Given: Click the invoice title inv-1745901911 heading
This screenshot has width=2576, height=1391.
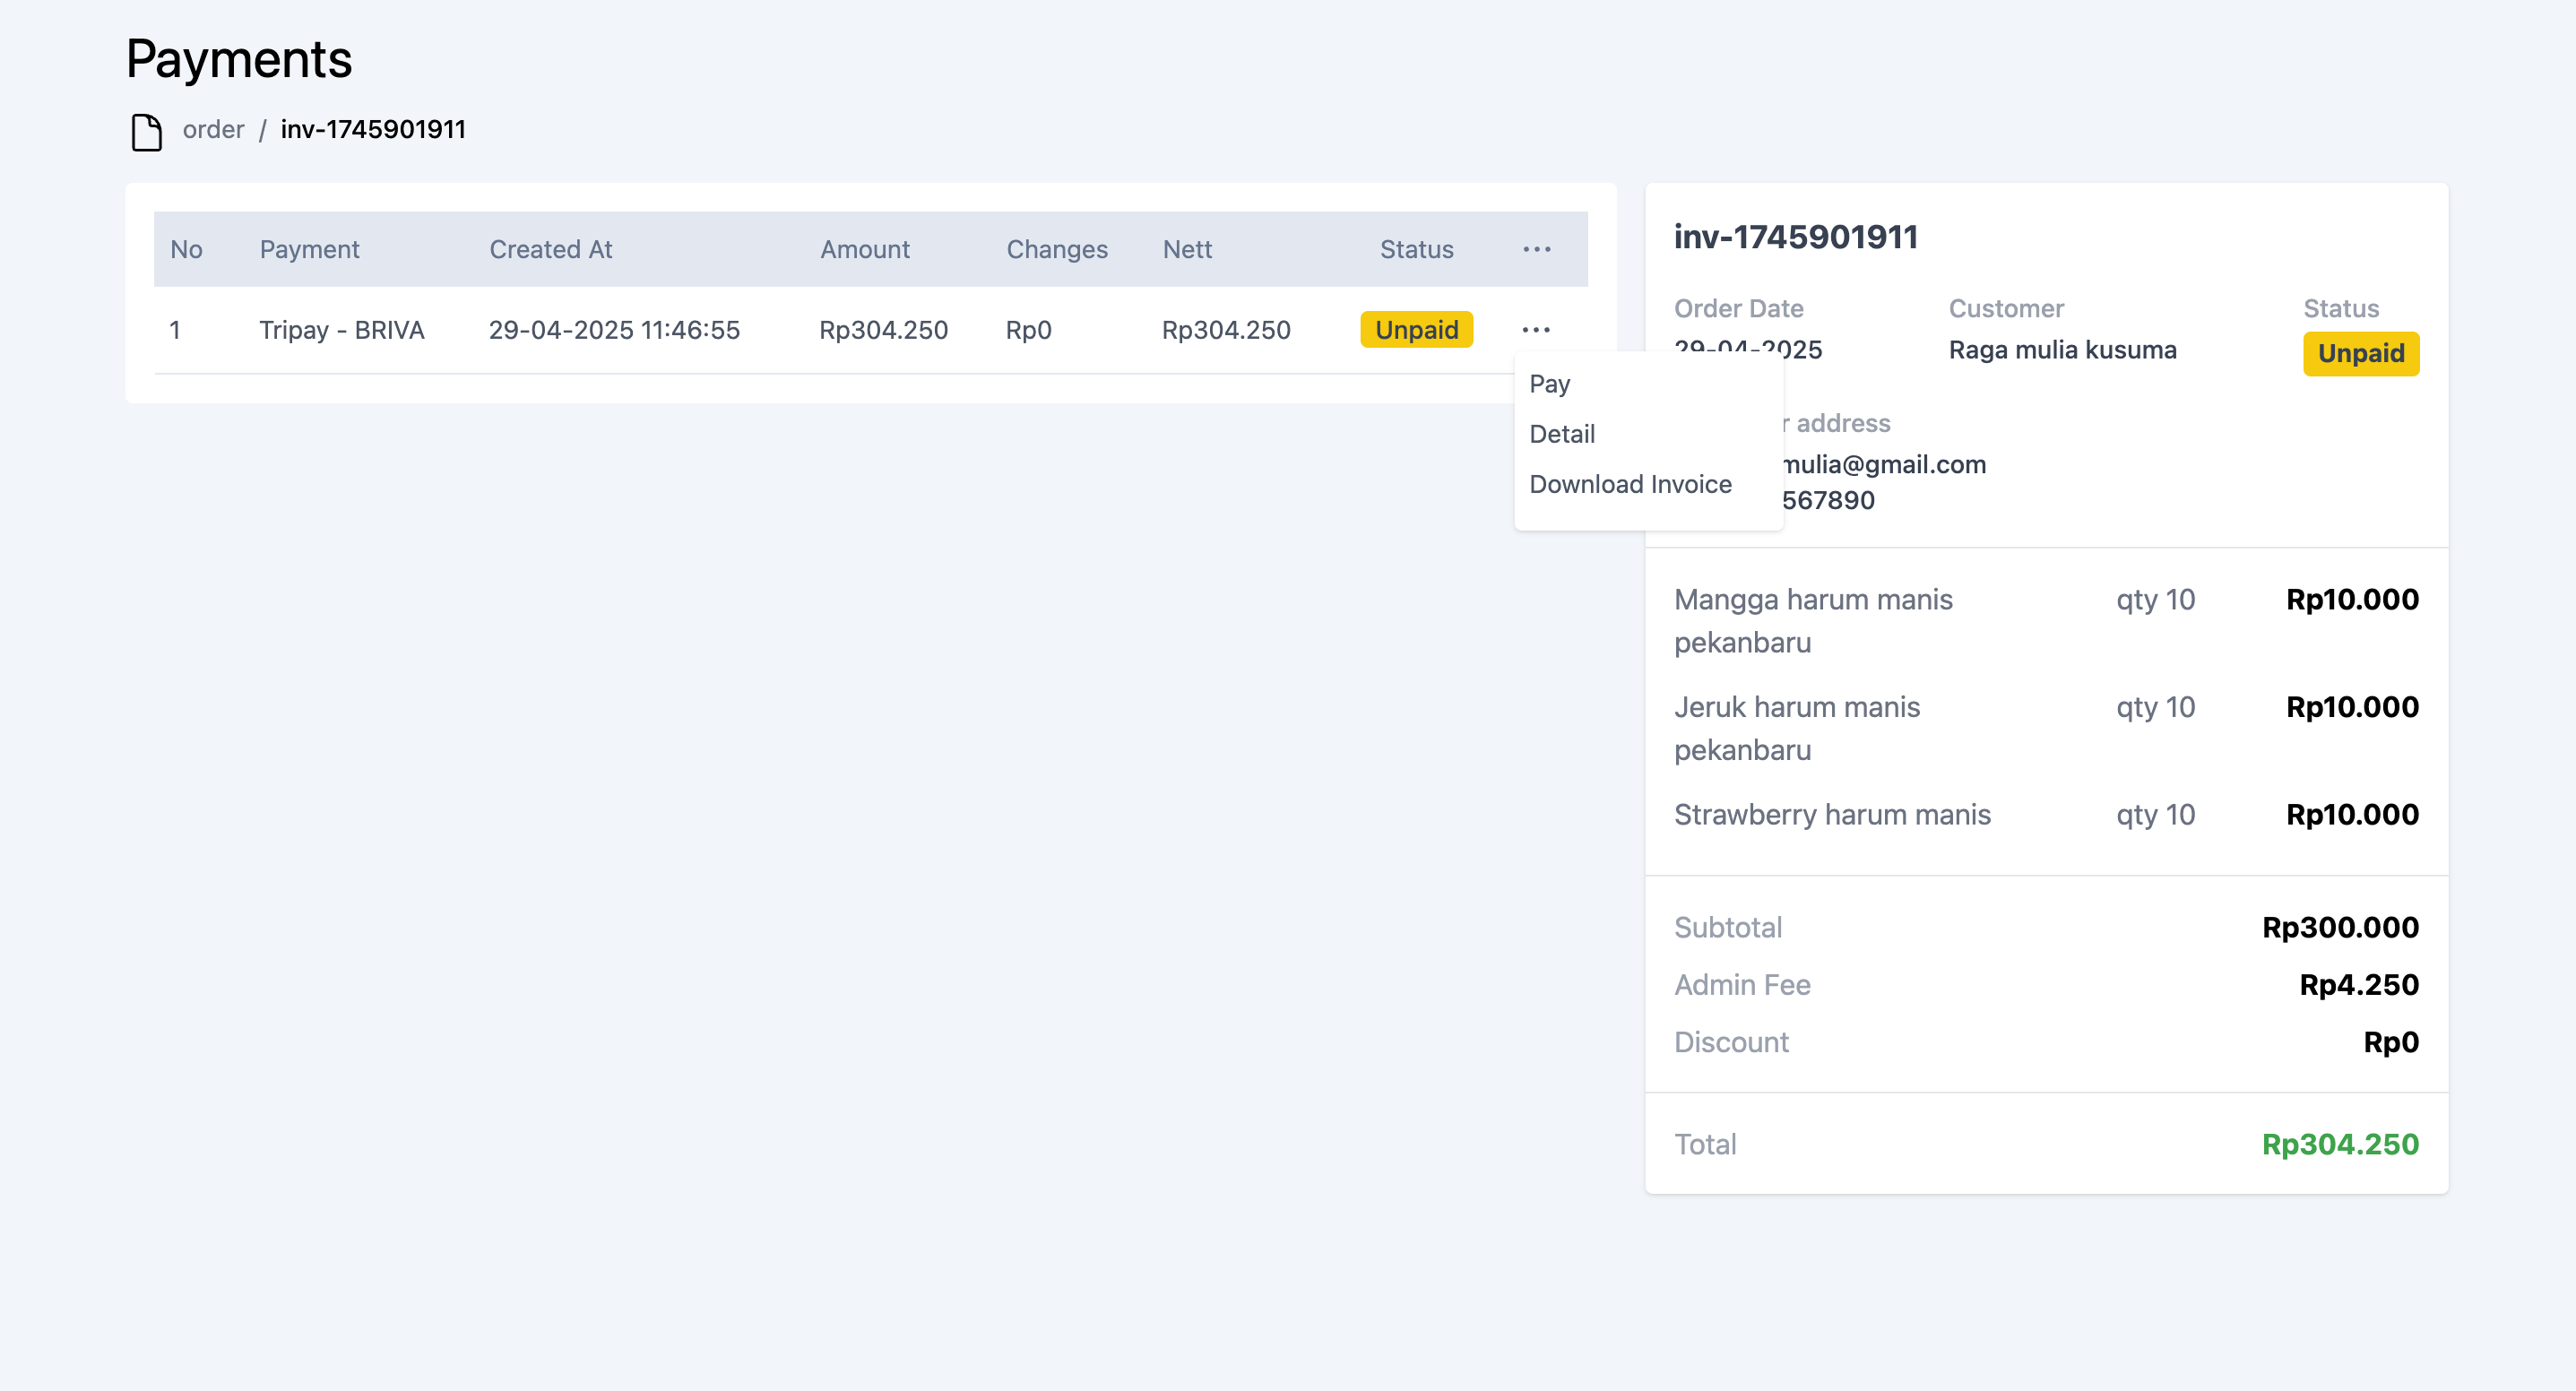Looking at the screenshot, I should pyautogui.click(x=1795, y=237).
